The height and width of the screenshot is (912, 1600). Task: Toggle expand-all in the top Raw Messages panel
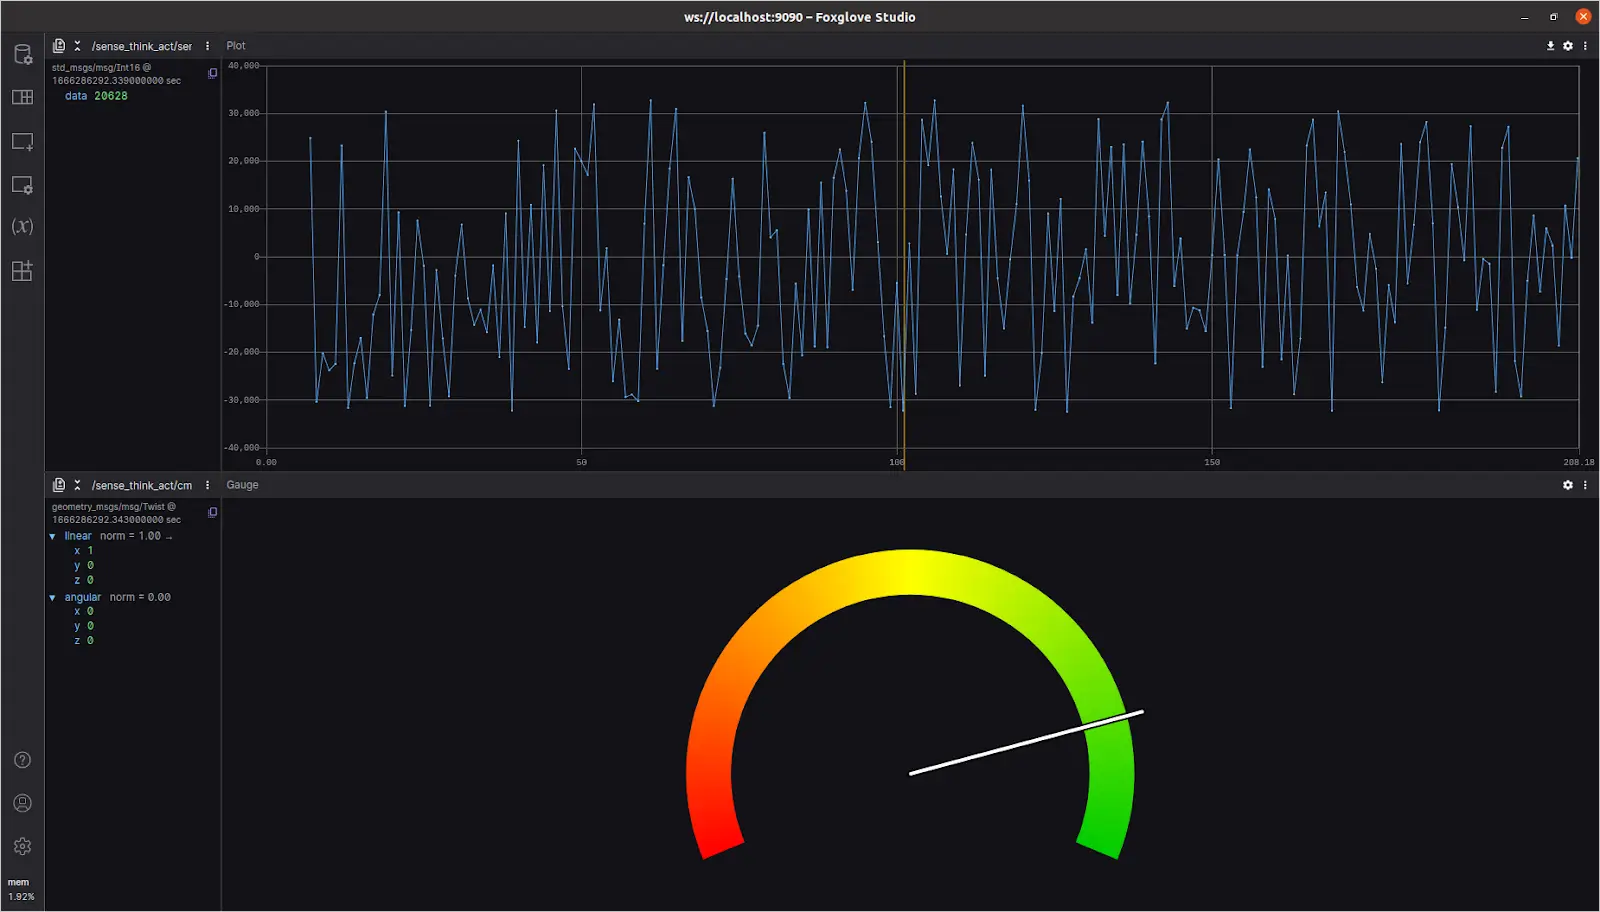(x=77, y=46)
